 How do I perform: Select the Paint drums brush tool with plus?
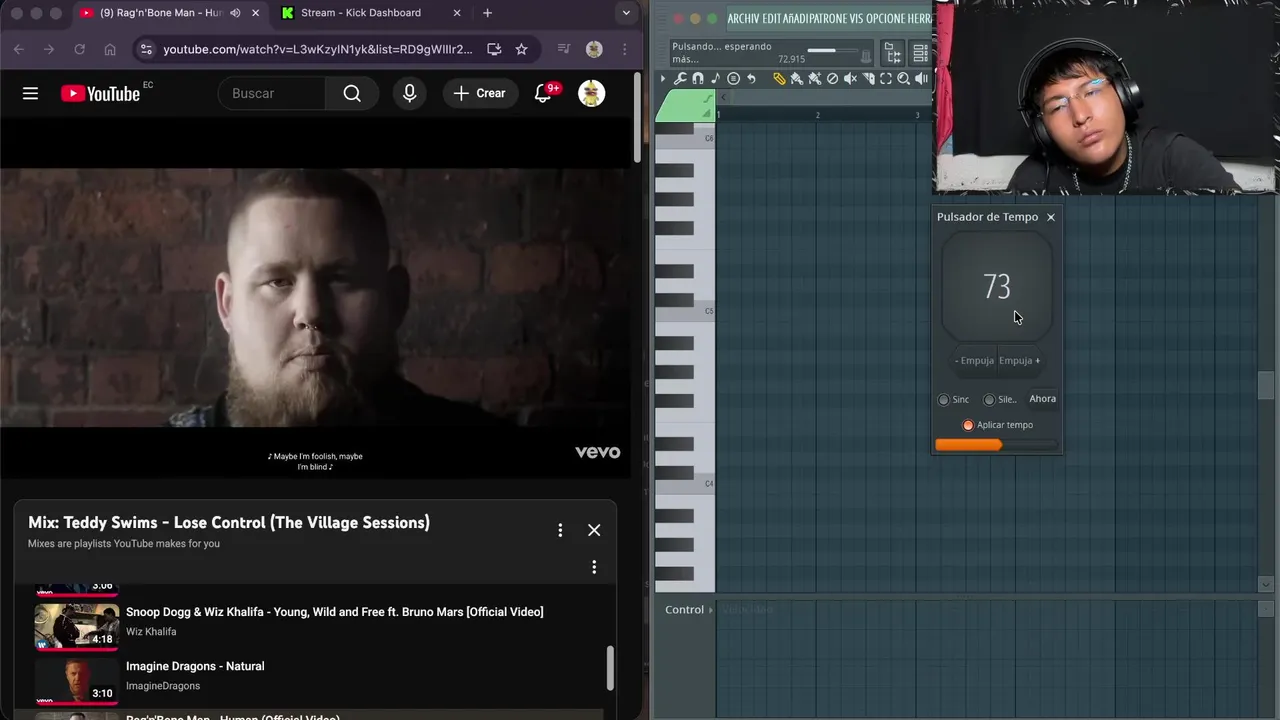[815, 78]
